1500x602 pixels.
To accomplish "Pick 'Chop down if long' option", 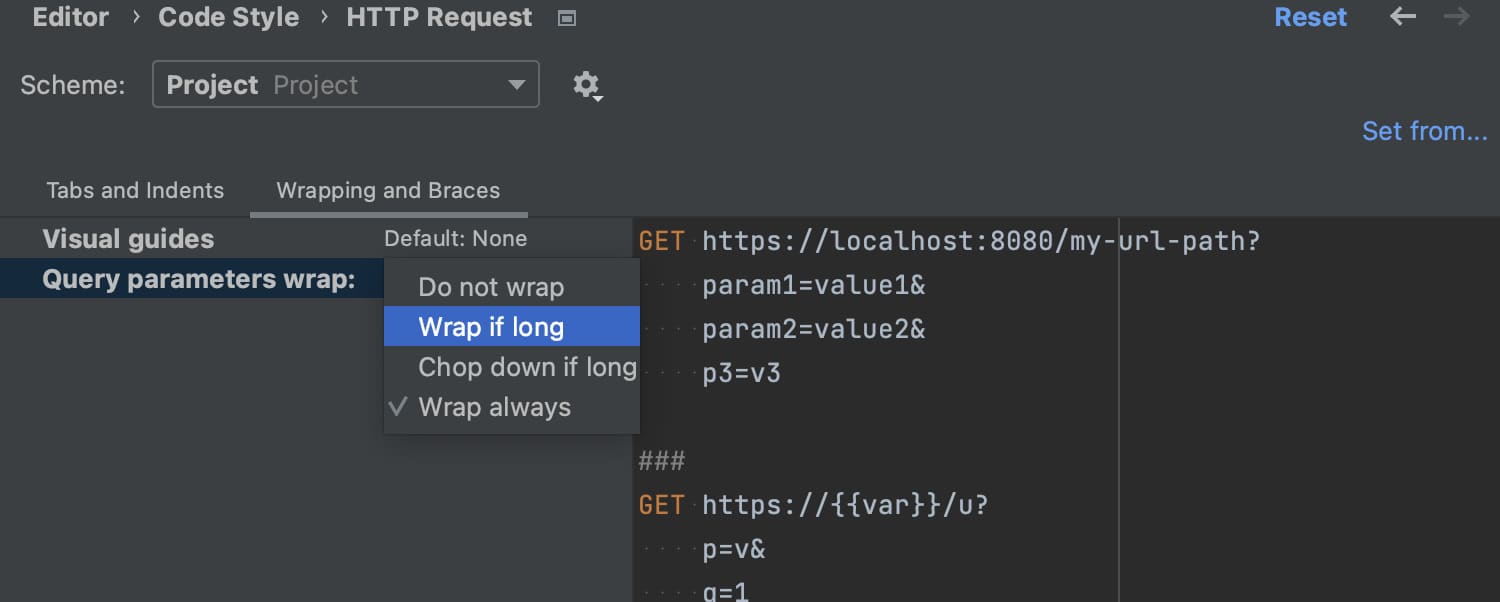I will 527,367.
